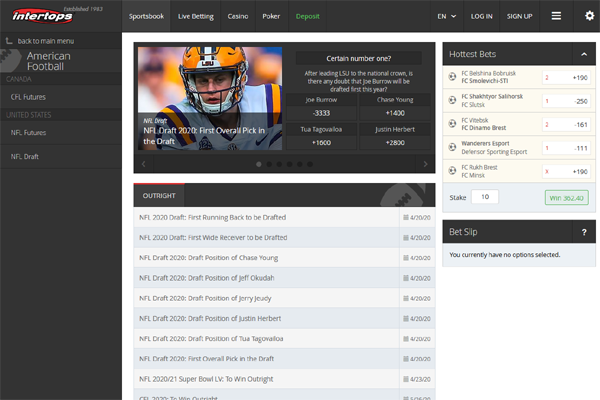Select -250 odds for FC Shakhtyor Salihorsk match
The height and width of the screenshot is (400, 600).
click(566, 101)
